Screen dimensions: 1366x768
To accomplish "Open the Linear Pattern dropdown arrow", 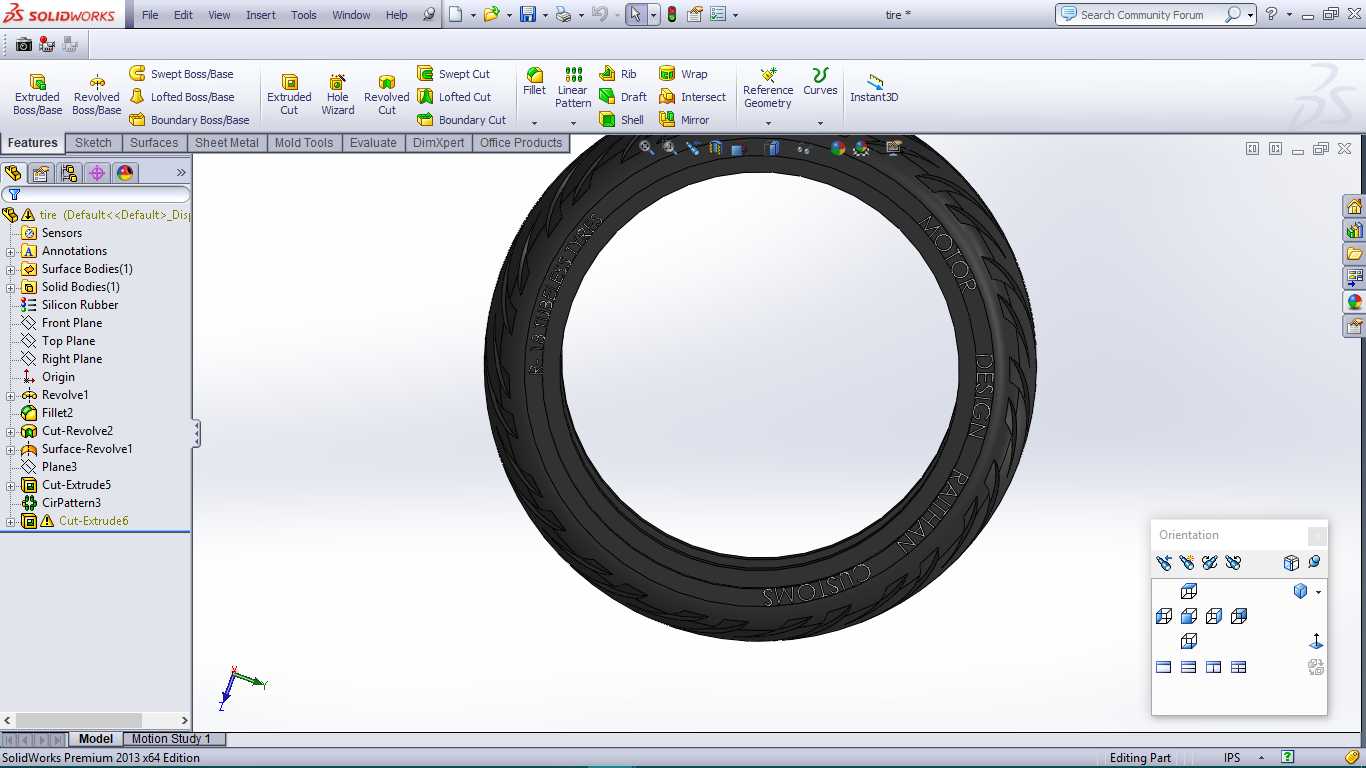I will click(x=573, y=123).
